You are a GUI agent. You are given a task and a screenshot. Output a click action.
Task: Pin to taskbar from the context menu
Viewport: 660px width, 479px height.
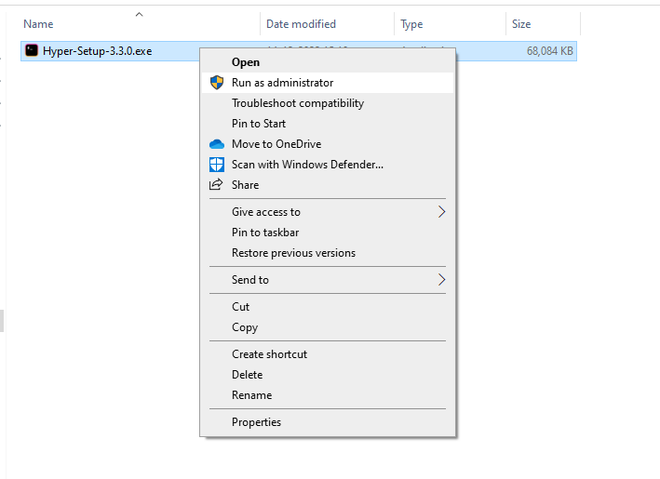[x=265, y=232]
